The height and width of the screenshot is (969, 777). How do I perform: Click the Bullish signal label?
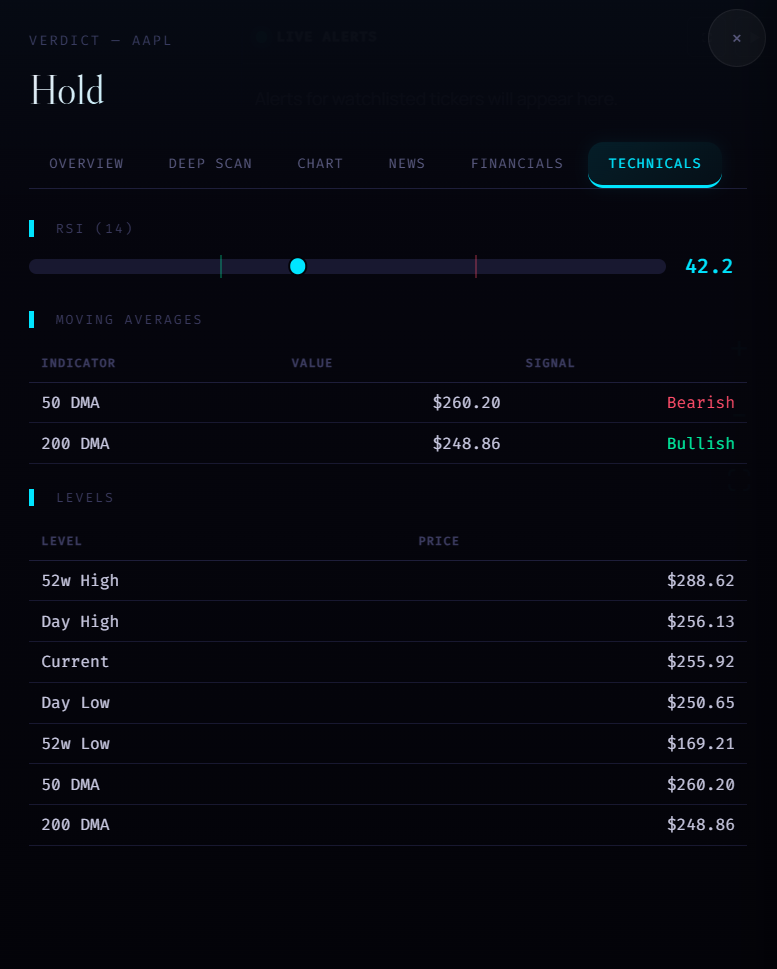tap(700, 444)
